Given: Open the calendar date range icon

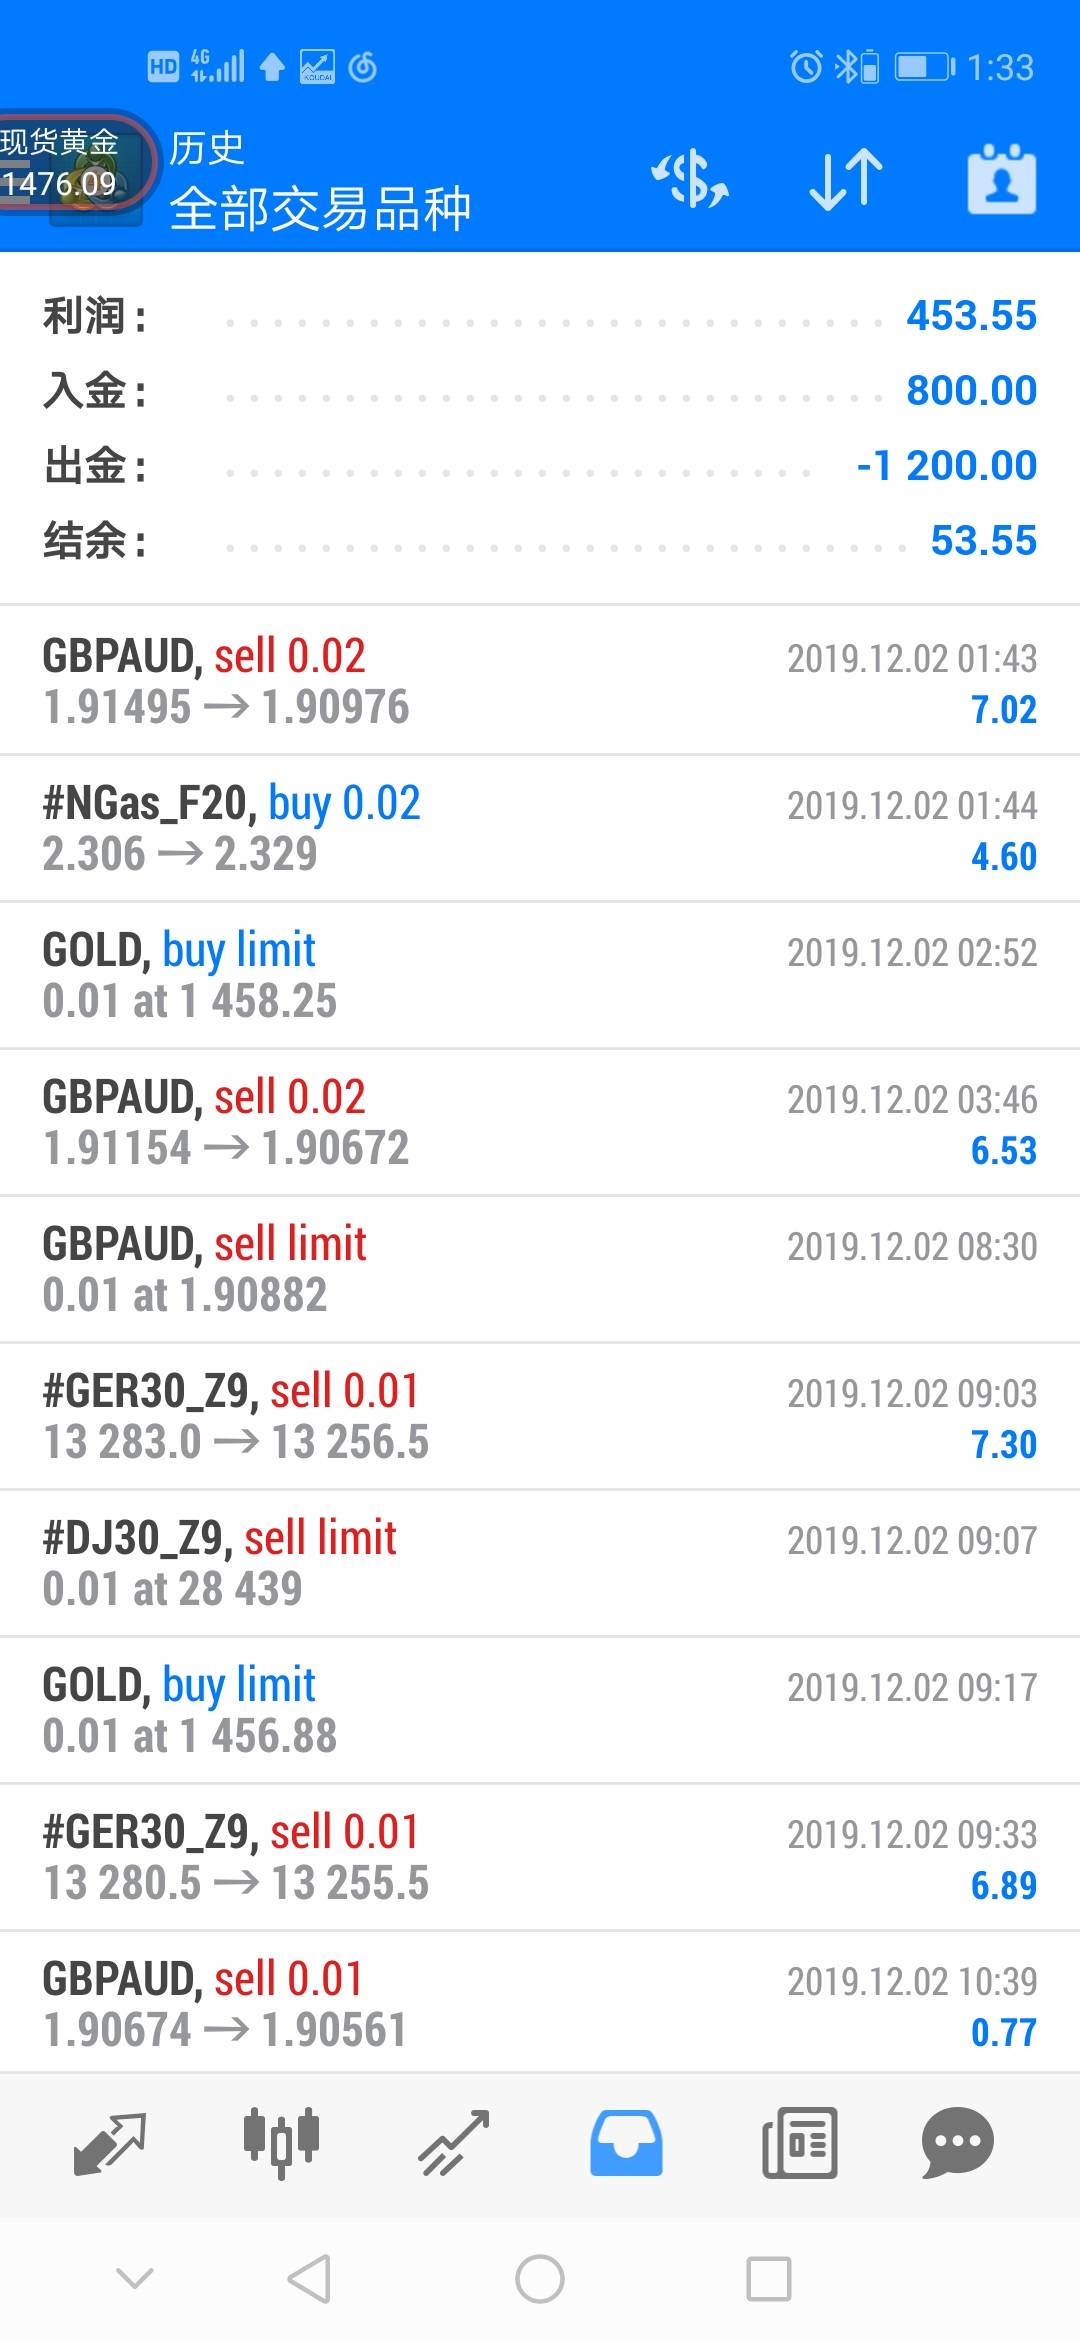Looking at the screenshot, I should point(1002,179).
